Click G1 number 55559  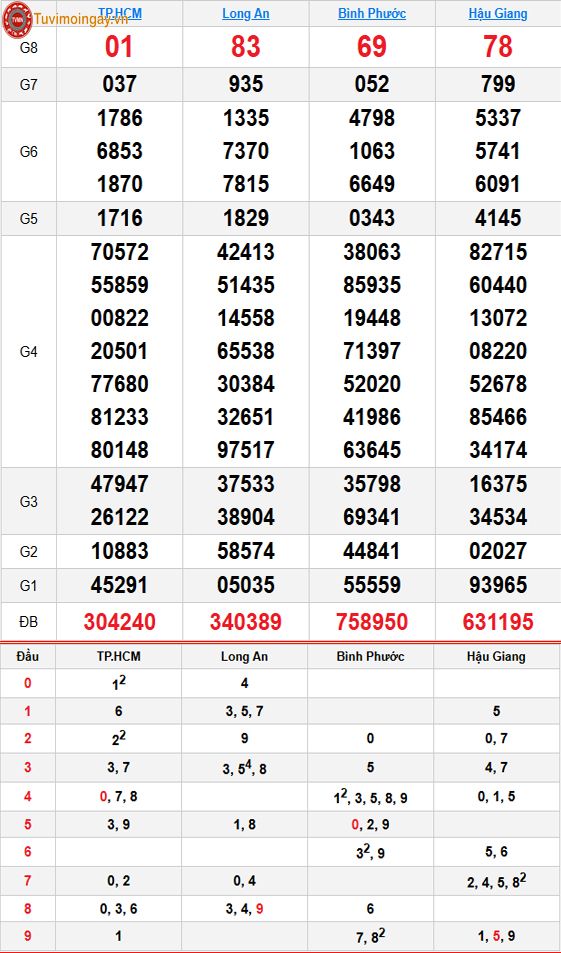[372, 585]
